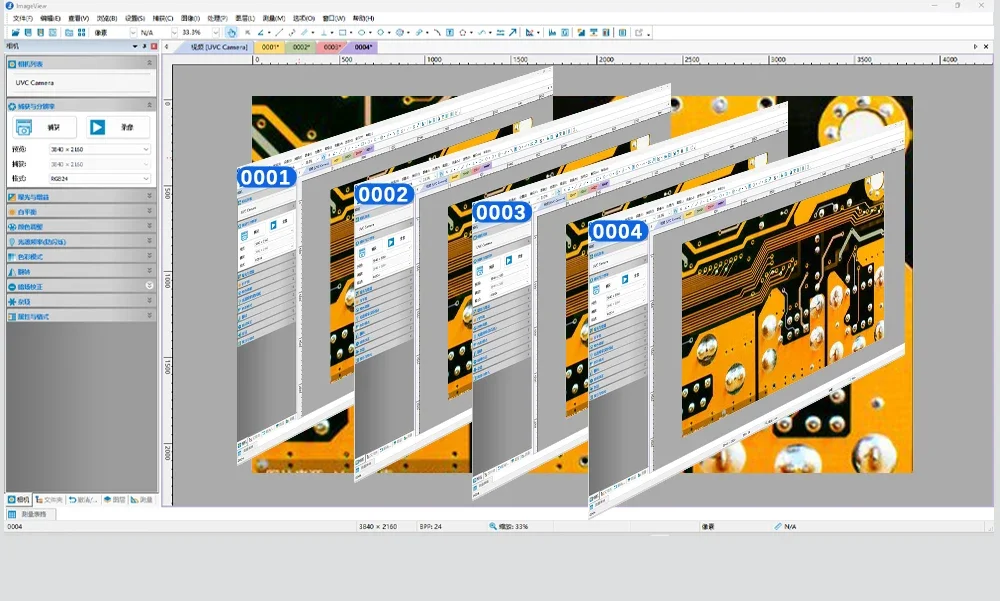Viewport: 1000px width, 601px height.
Task: Switch to the 0002* image tab
Action: pos(301,47)
